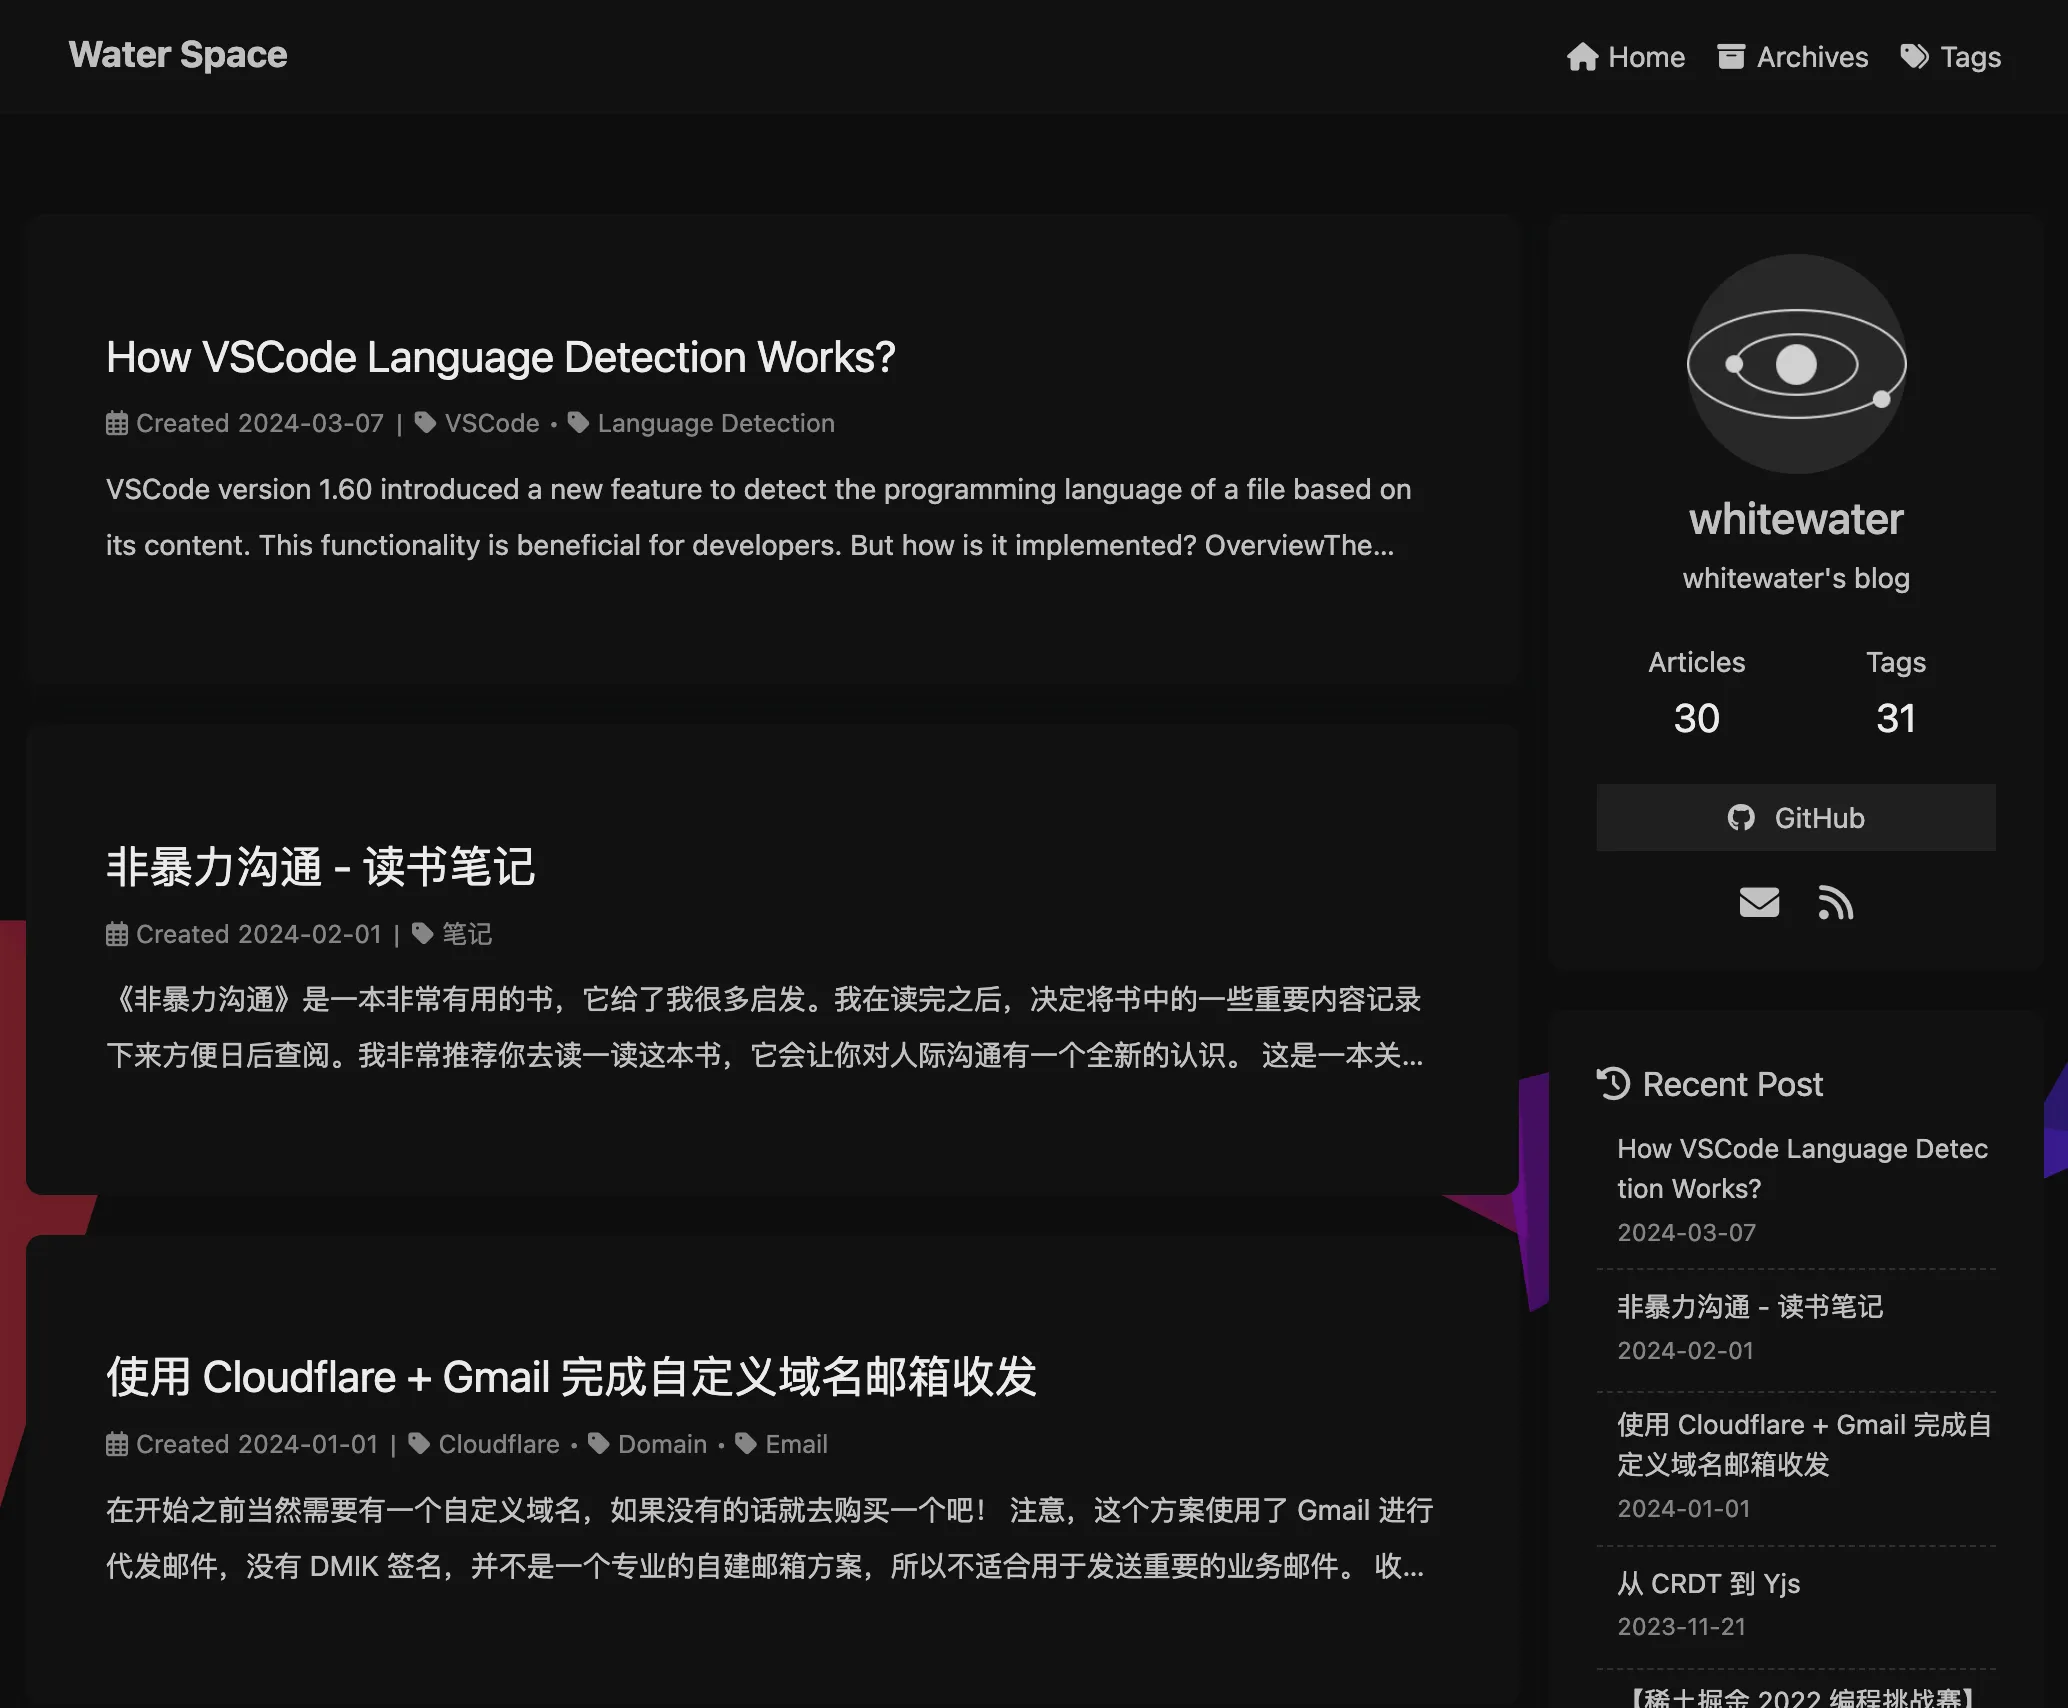Open the Articles label link
The height and width of the screenshot is (1708, 2068).
[x=1697, y=662]
